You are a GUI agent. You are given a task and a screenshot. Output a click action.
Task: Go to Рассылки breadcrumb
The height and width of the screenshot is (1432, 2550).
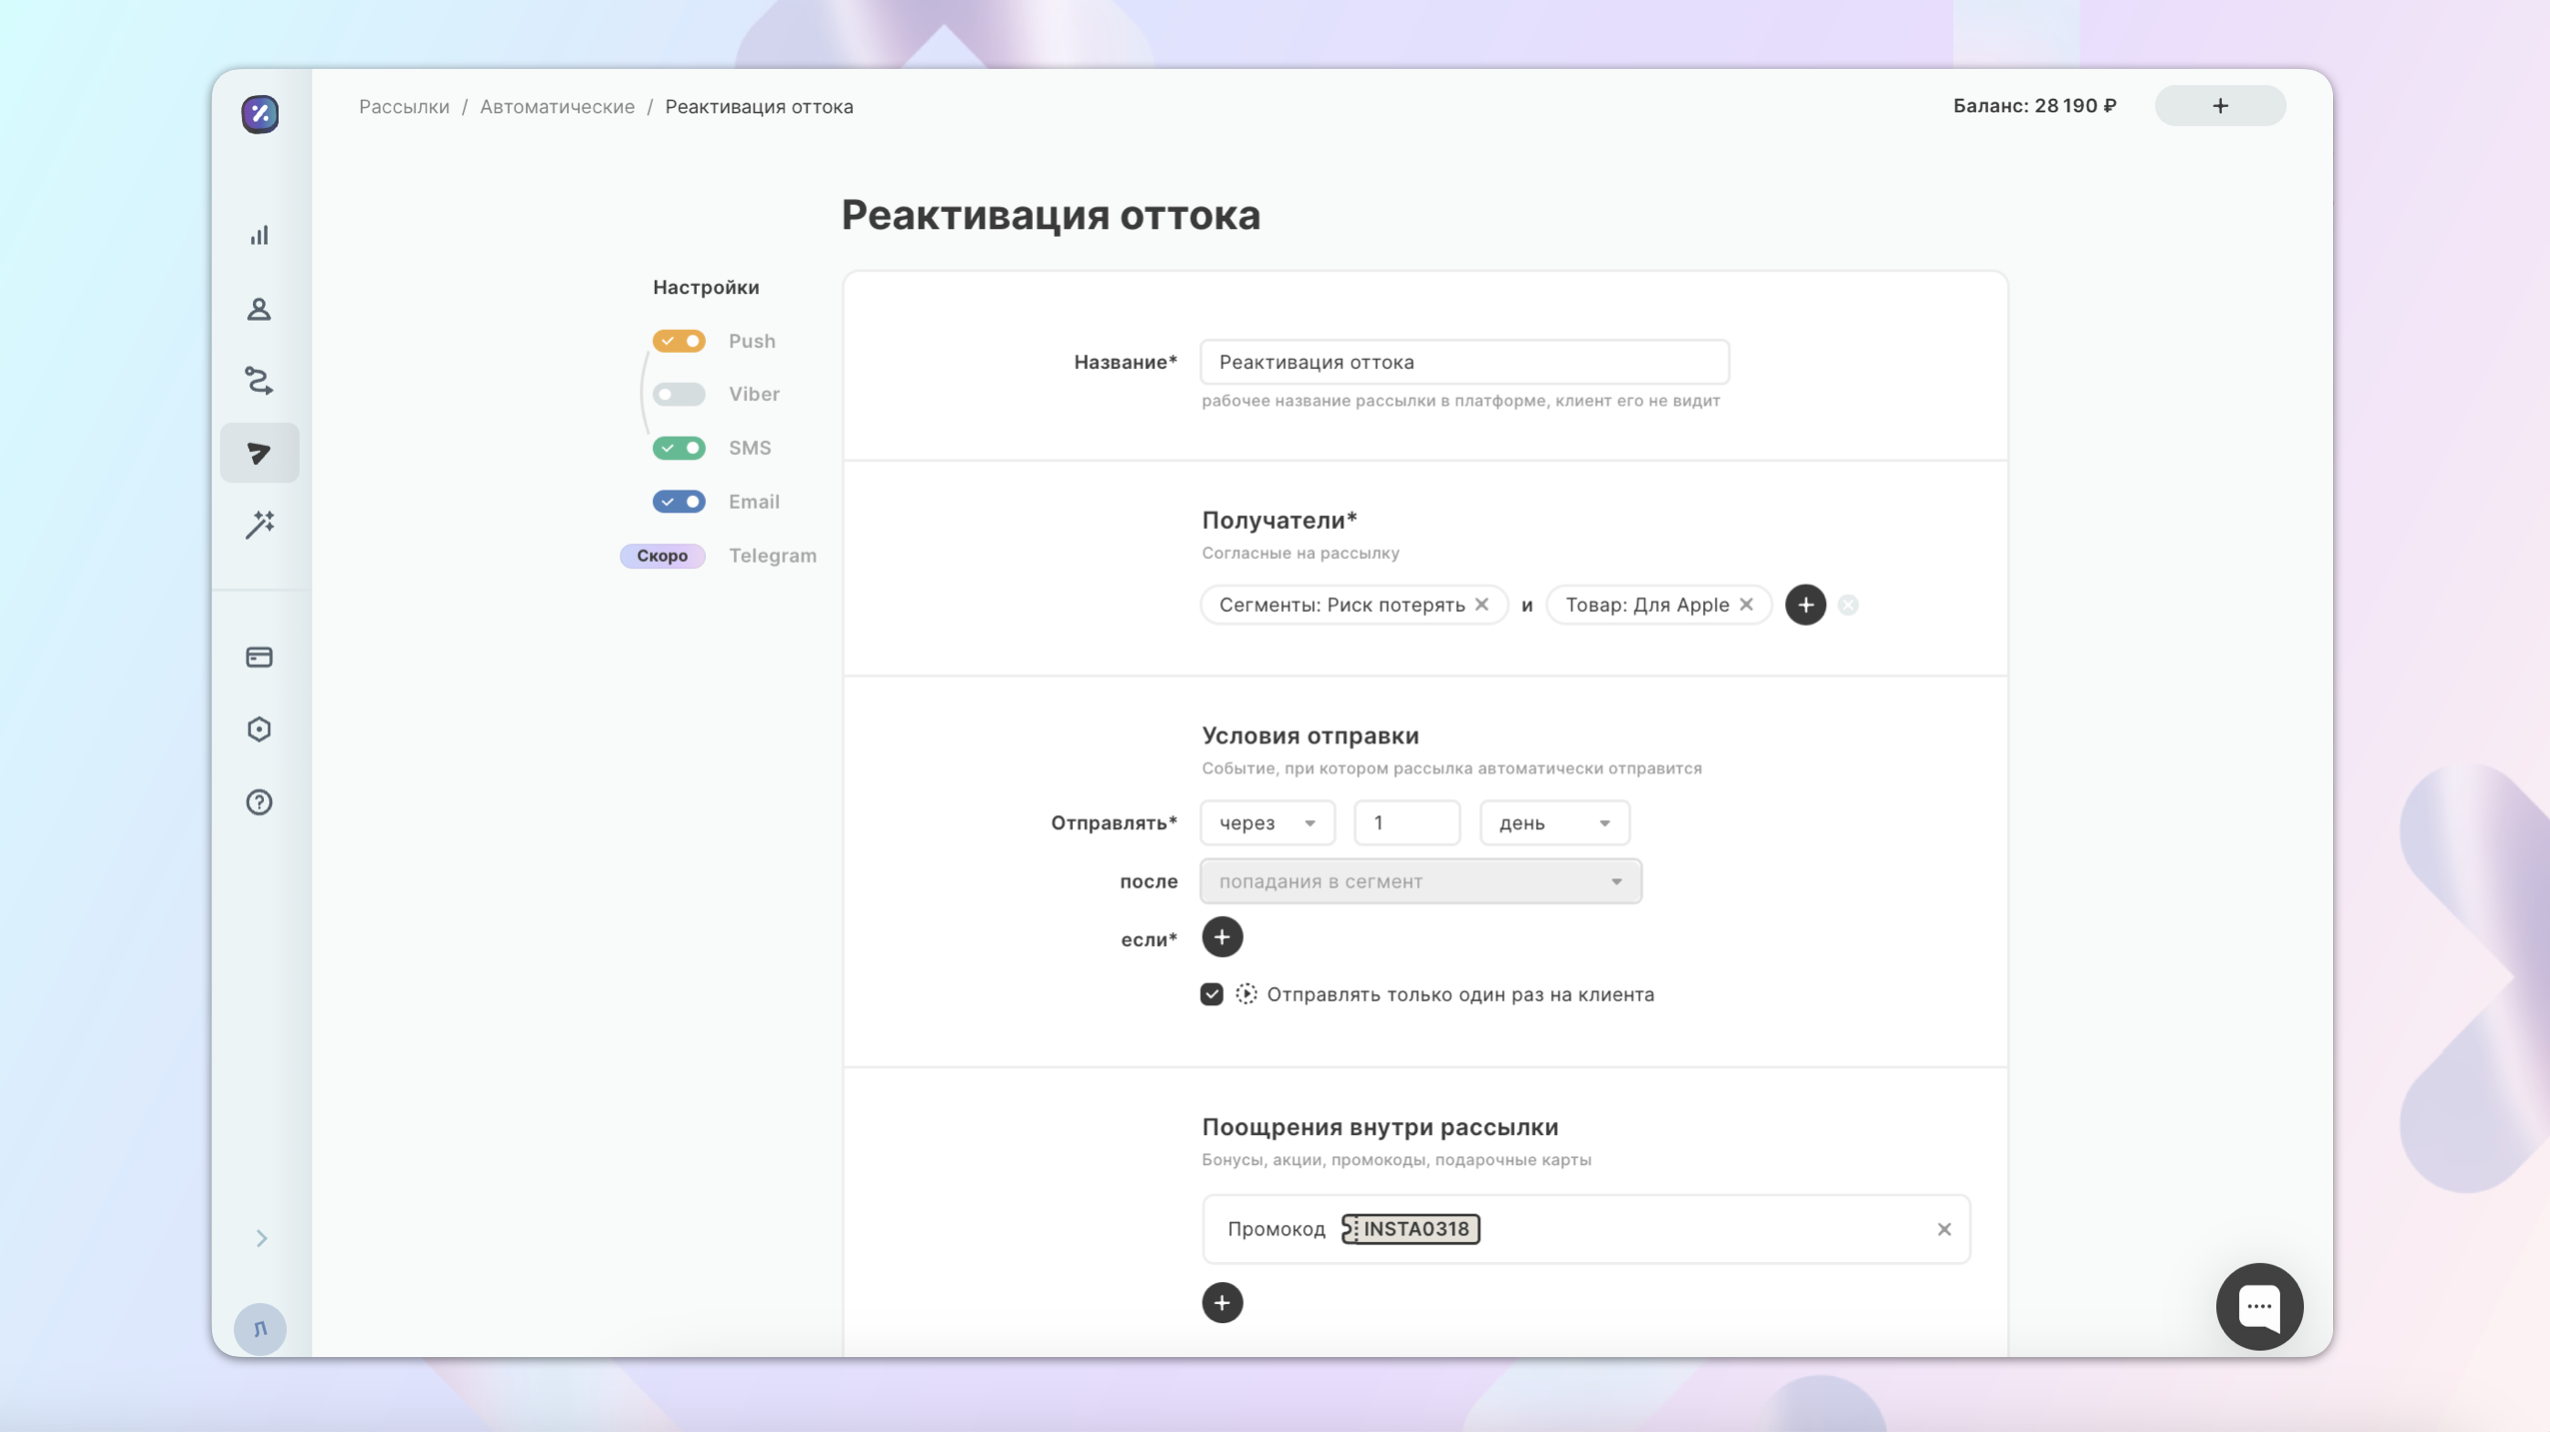(x=404, y=106)
